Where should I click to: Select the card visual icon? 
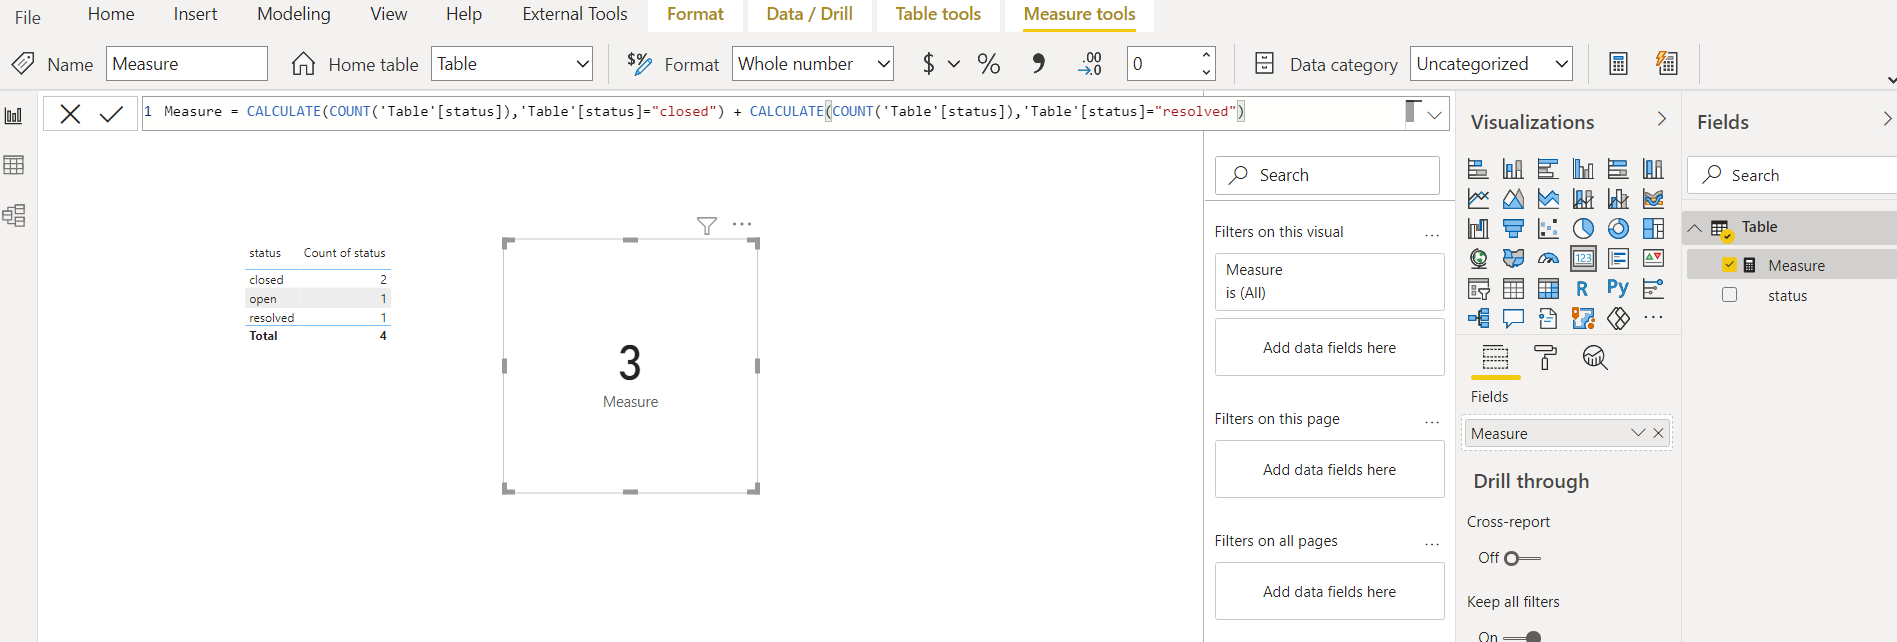[1583, 259]
